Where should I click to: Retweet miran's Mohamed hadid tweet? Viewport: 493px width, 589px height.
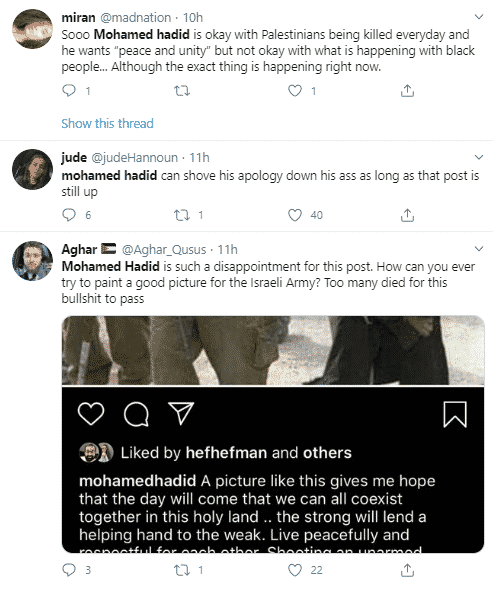pyautogui.click(x=182, y=91)
